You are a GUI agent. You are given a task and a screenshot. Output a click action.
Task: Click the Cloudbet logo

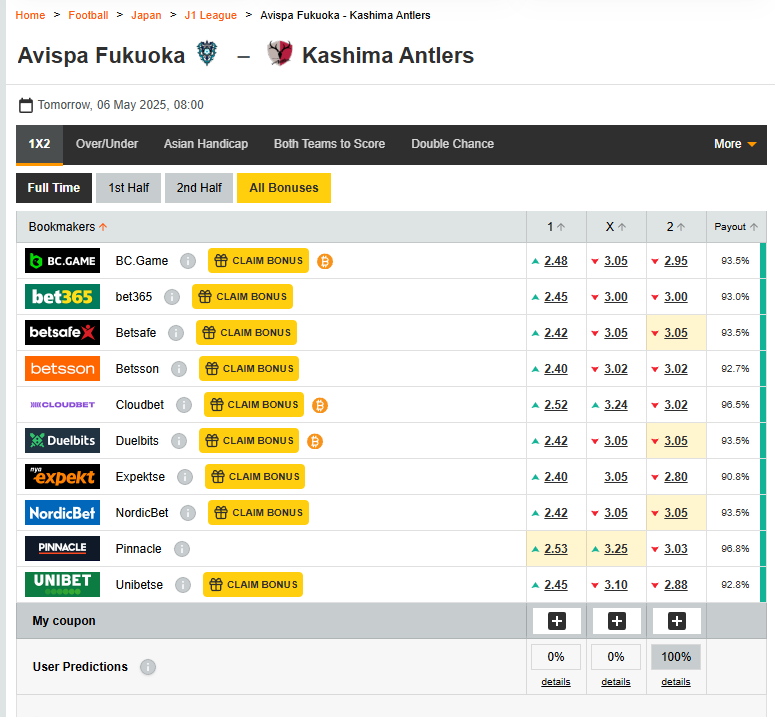[x=62, y=405]
